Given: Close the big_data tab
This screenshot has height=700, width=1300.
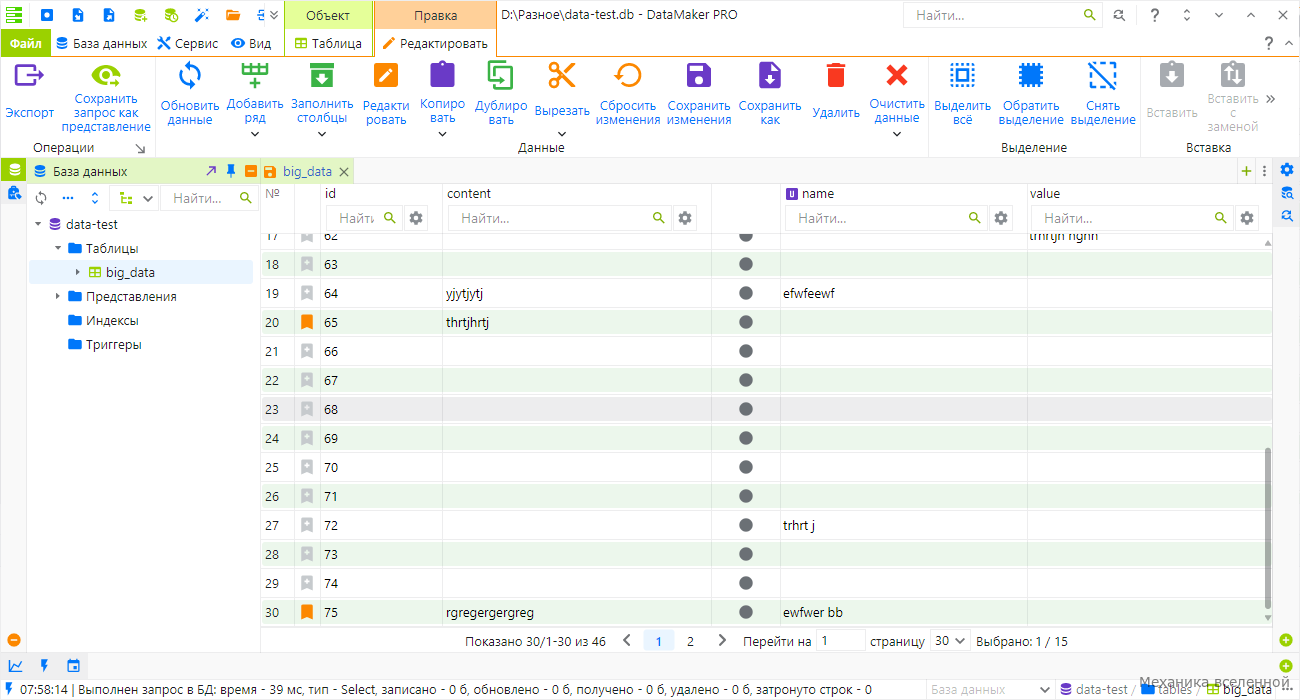Looking at the screenshot, I should pyautogui.click(x=343, y=171).
